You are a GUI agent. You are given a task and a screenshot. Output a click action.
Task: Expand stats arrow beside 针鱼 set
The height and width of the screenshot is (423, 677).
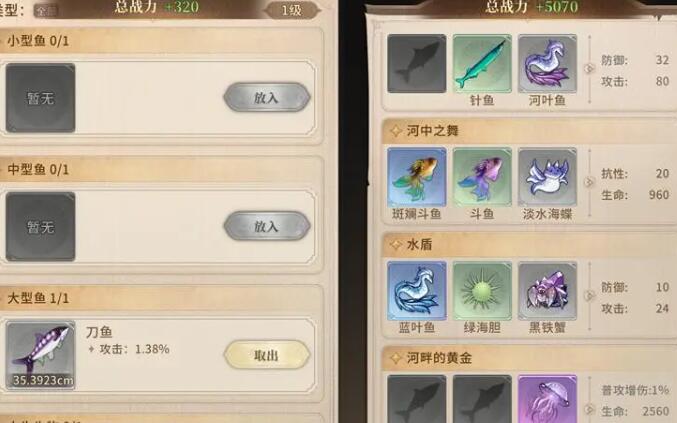(x=589, y=68)
